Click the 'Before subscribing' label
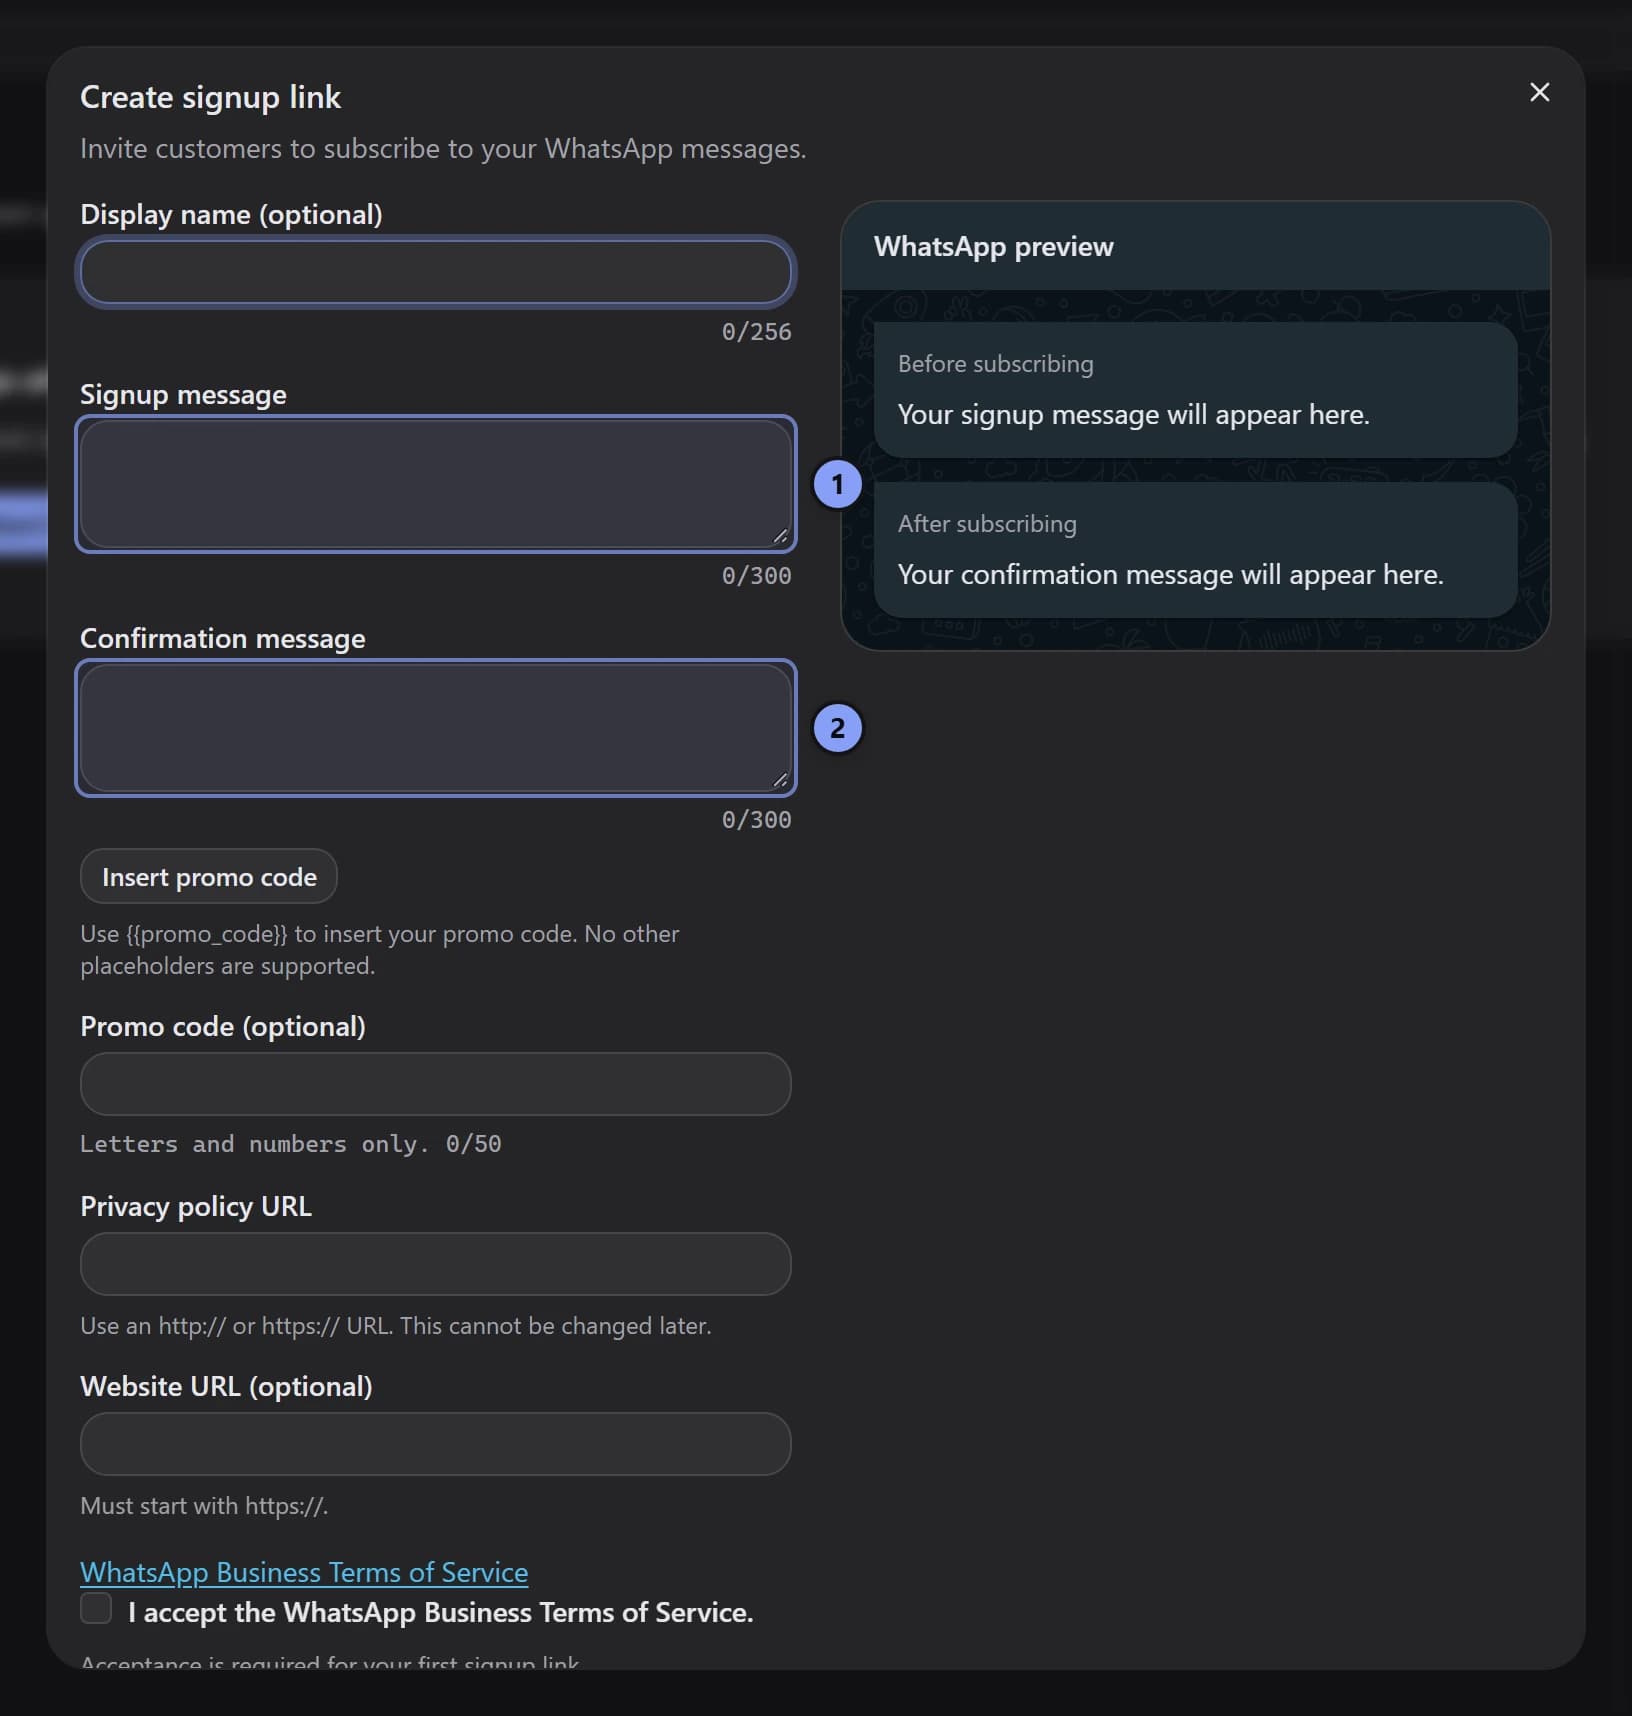The height and width of the screenshot is (1716, 1632). pyautogui.click(x=996, y=364)
